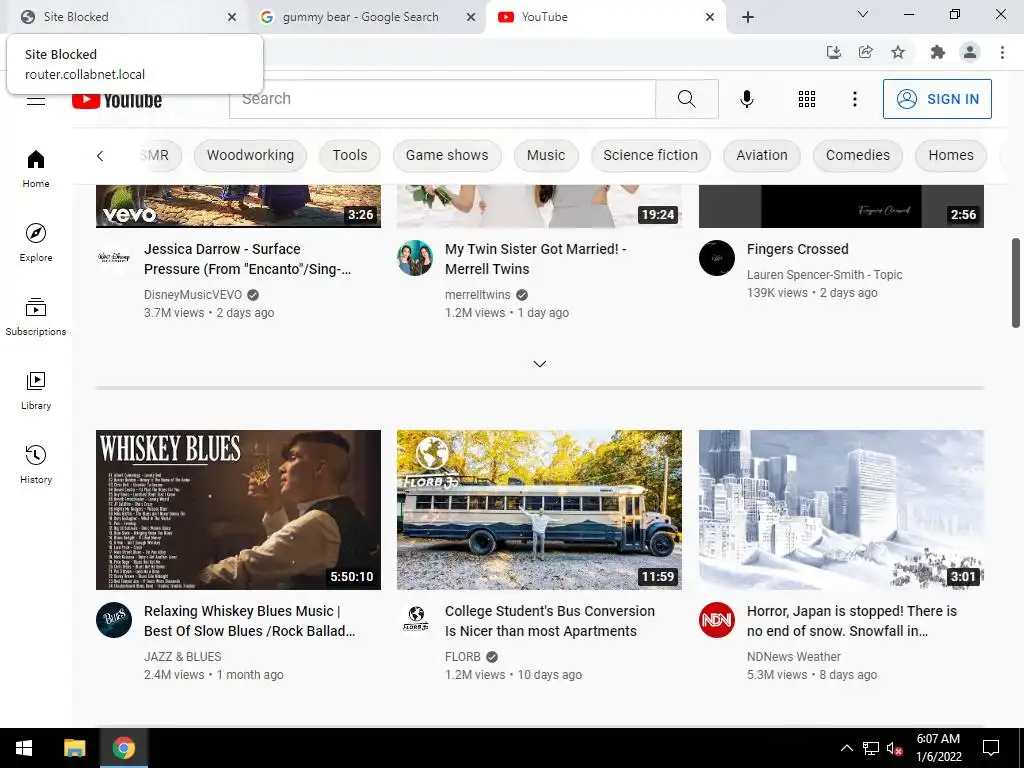Open the network tray icon

[871, 748]
